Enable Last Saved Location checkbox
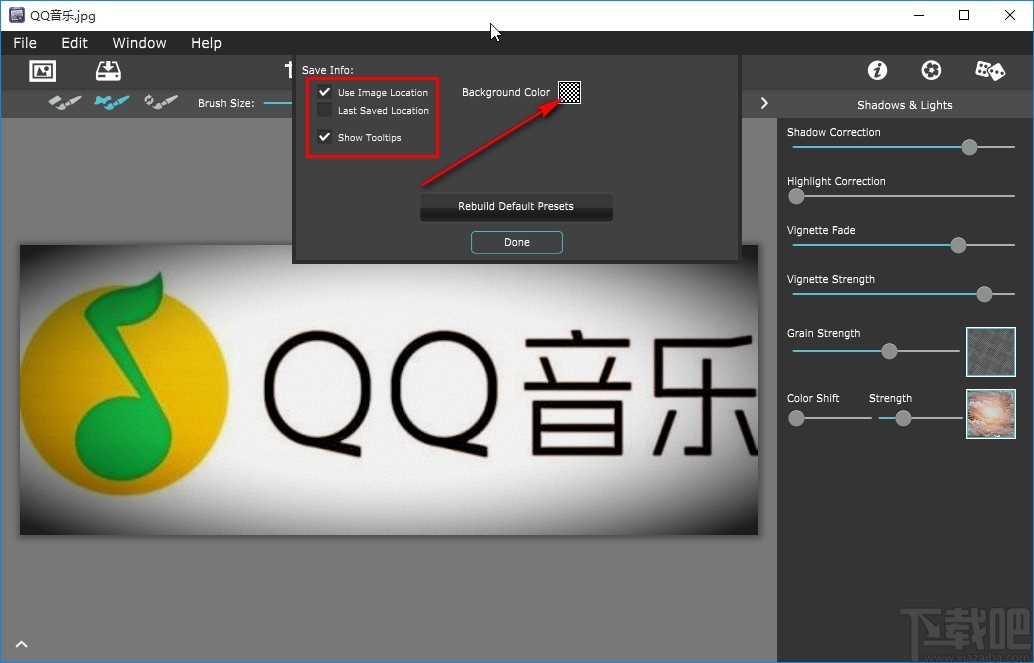 click(324, 110)
